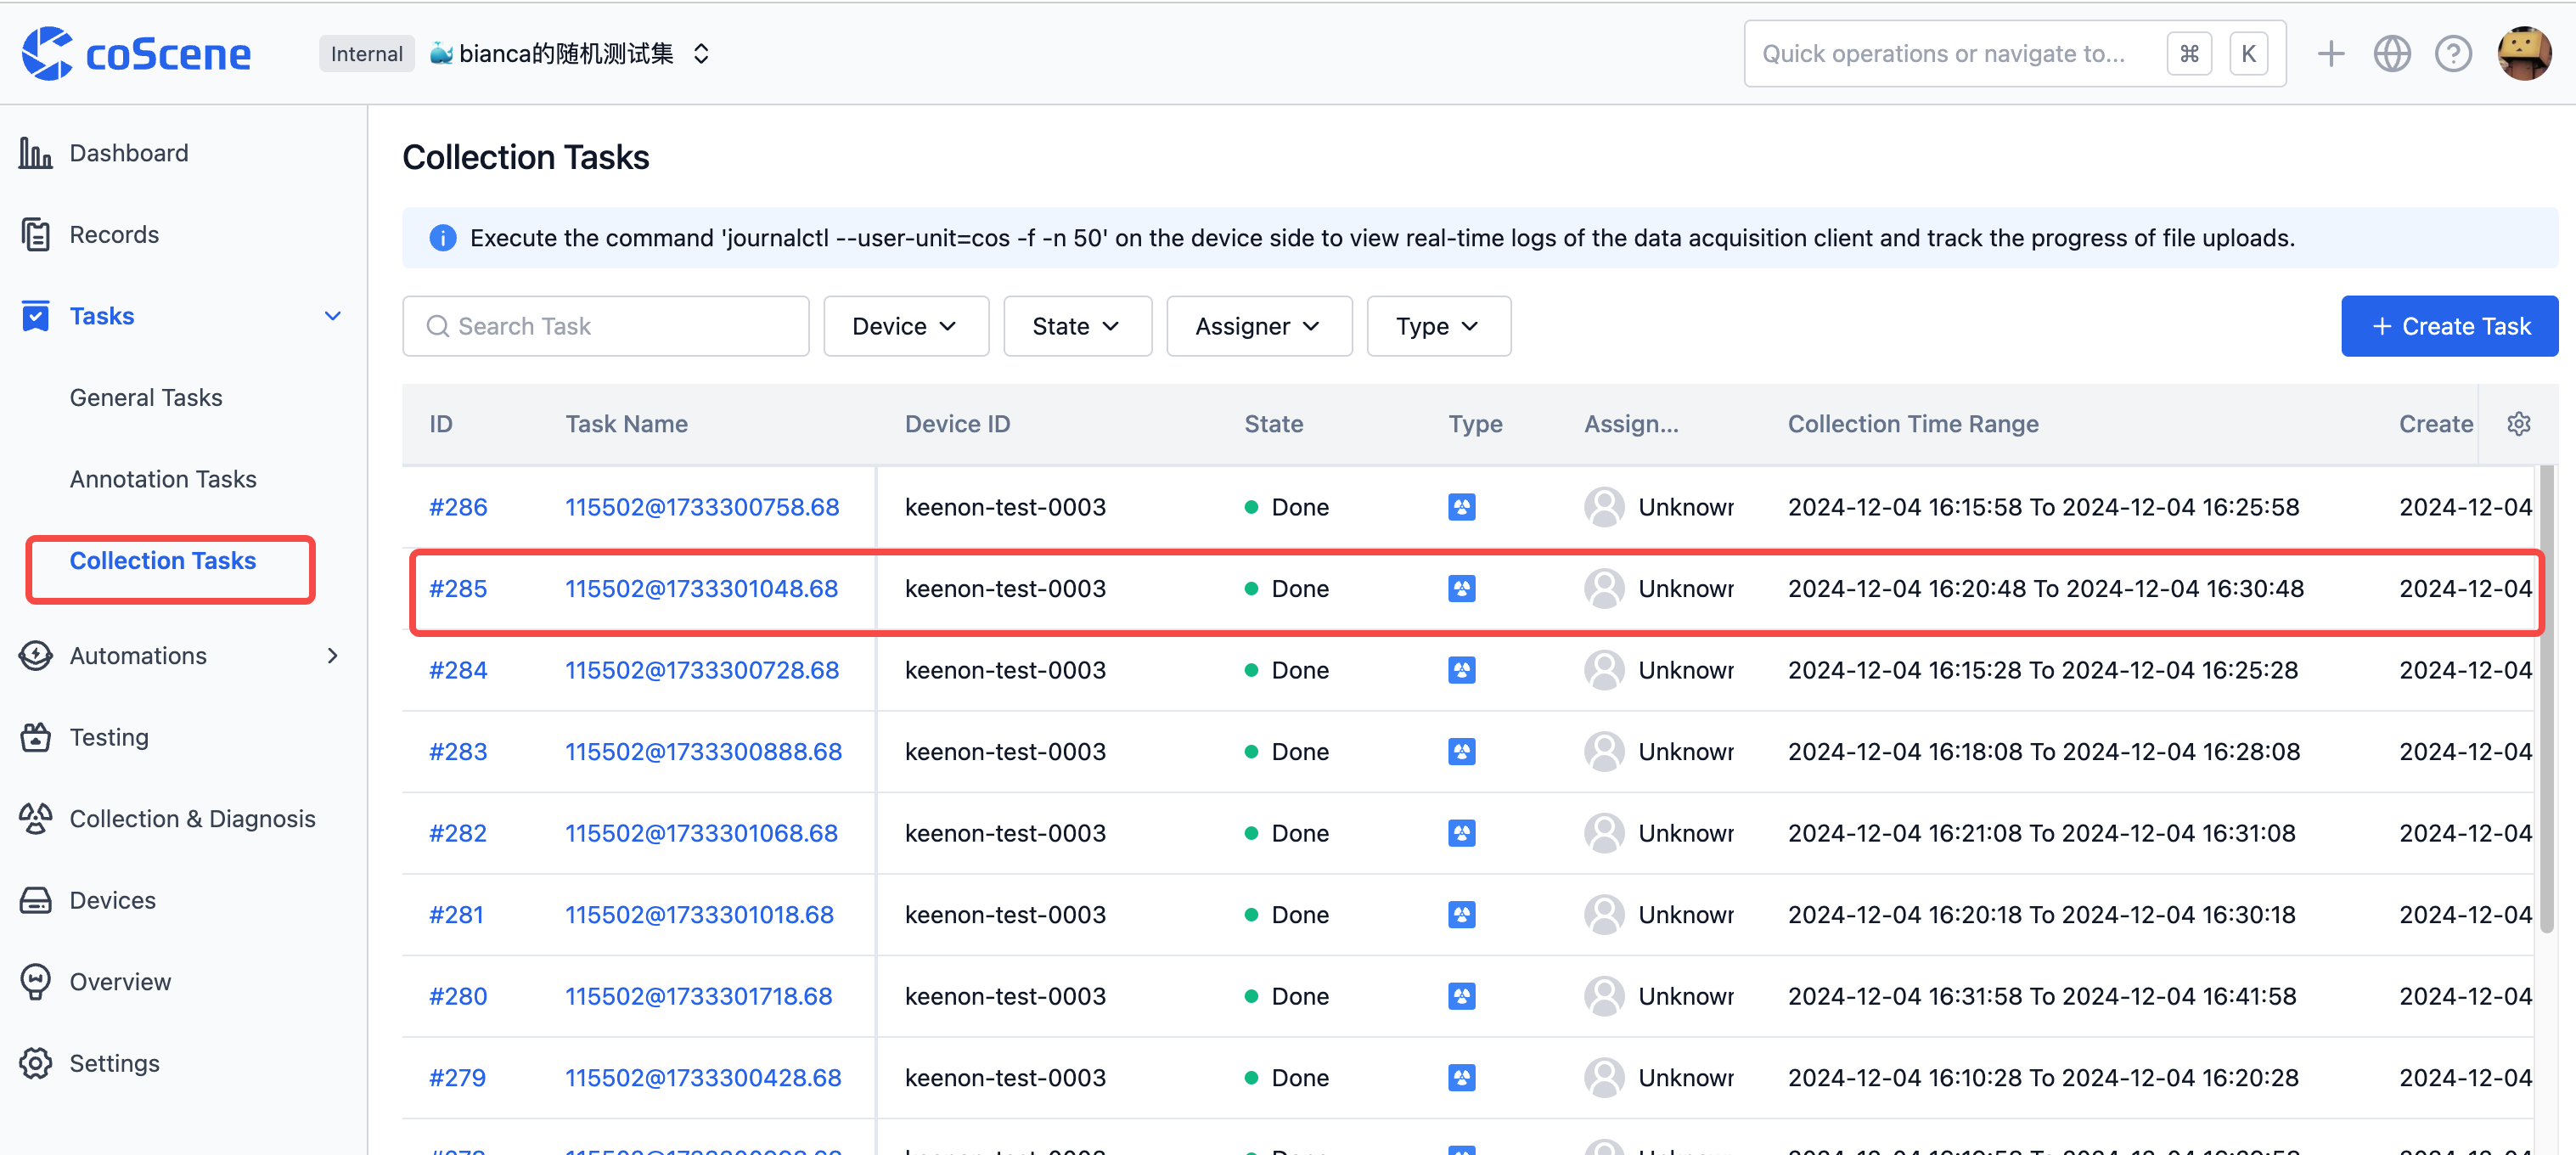Collapse the Tasks menu chevron

pos(333,316)
